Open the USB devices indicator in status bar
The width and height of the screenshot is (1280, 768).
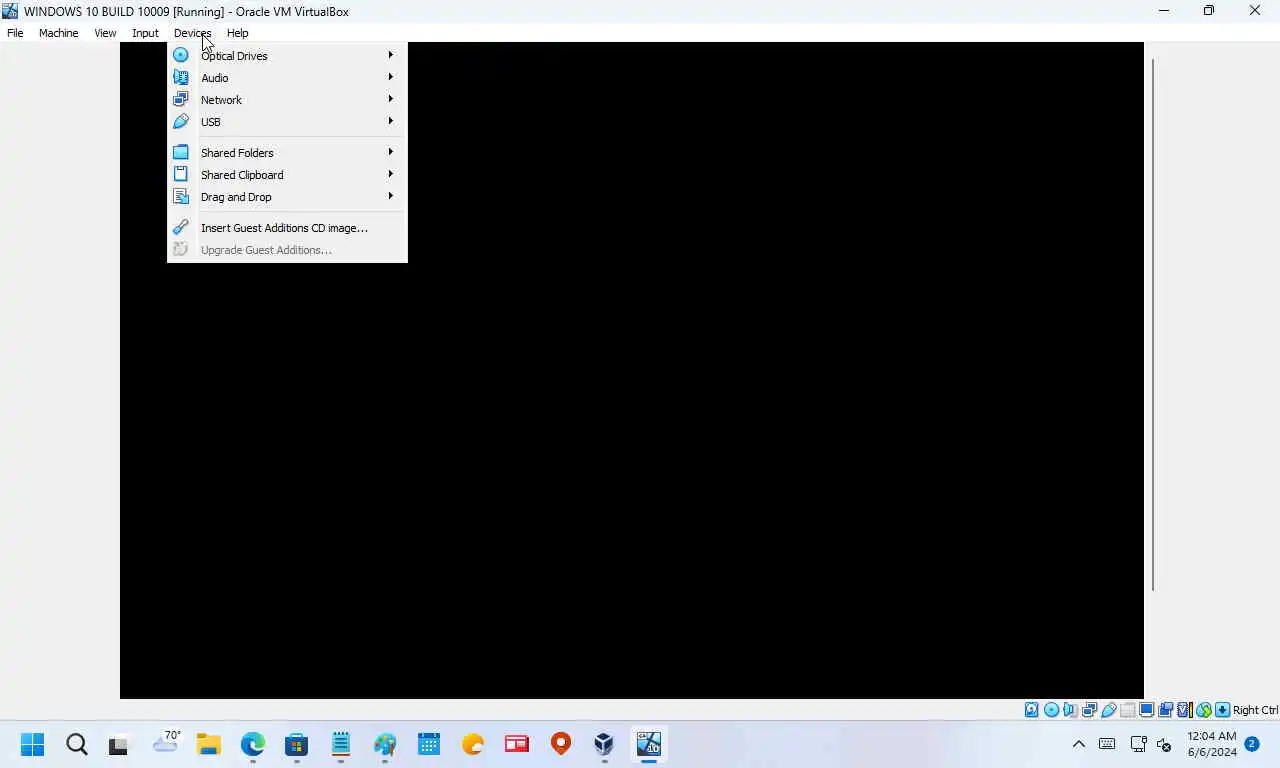[x=1108, y=710]
